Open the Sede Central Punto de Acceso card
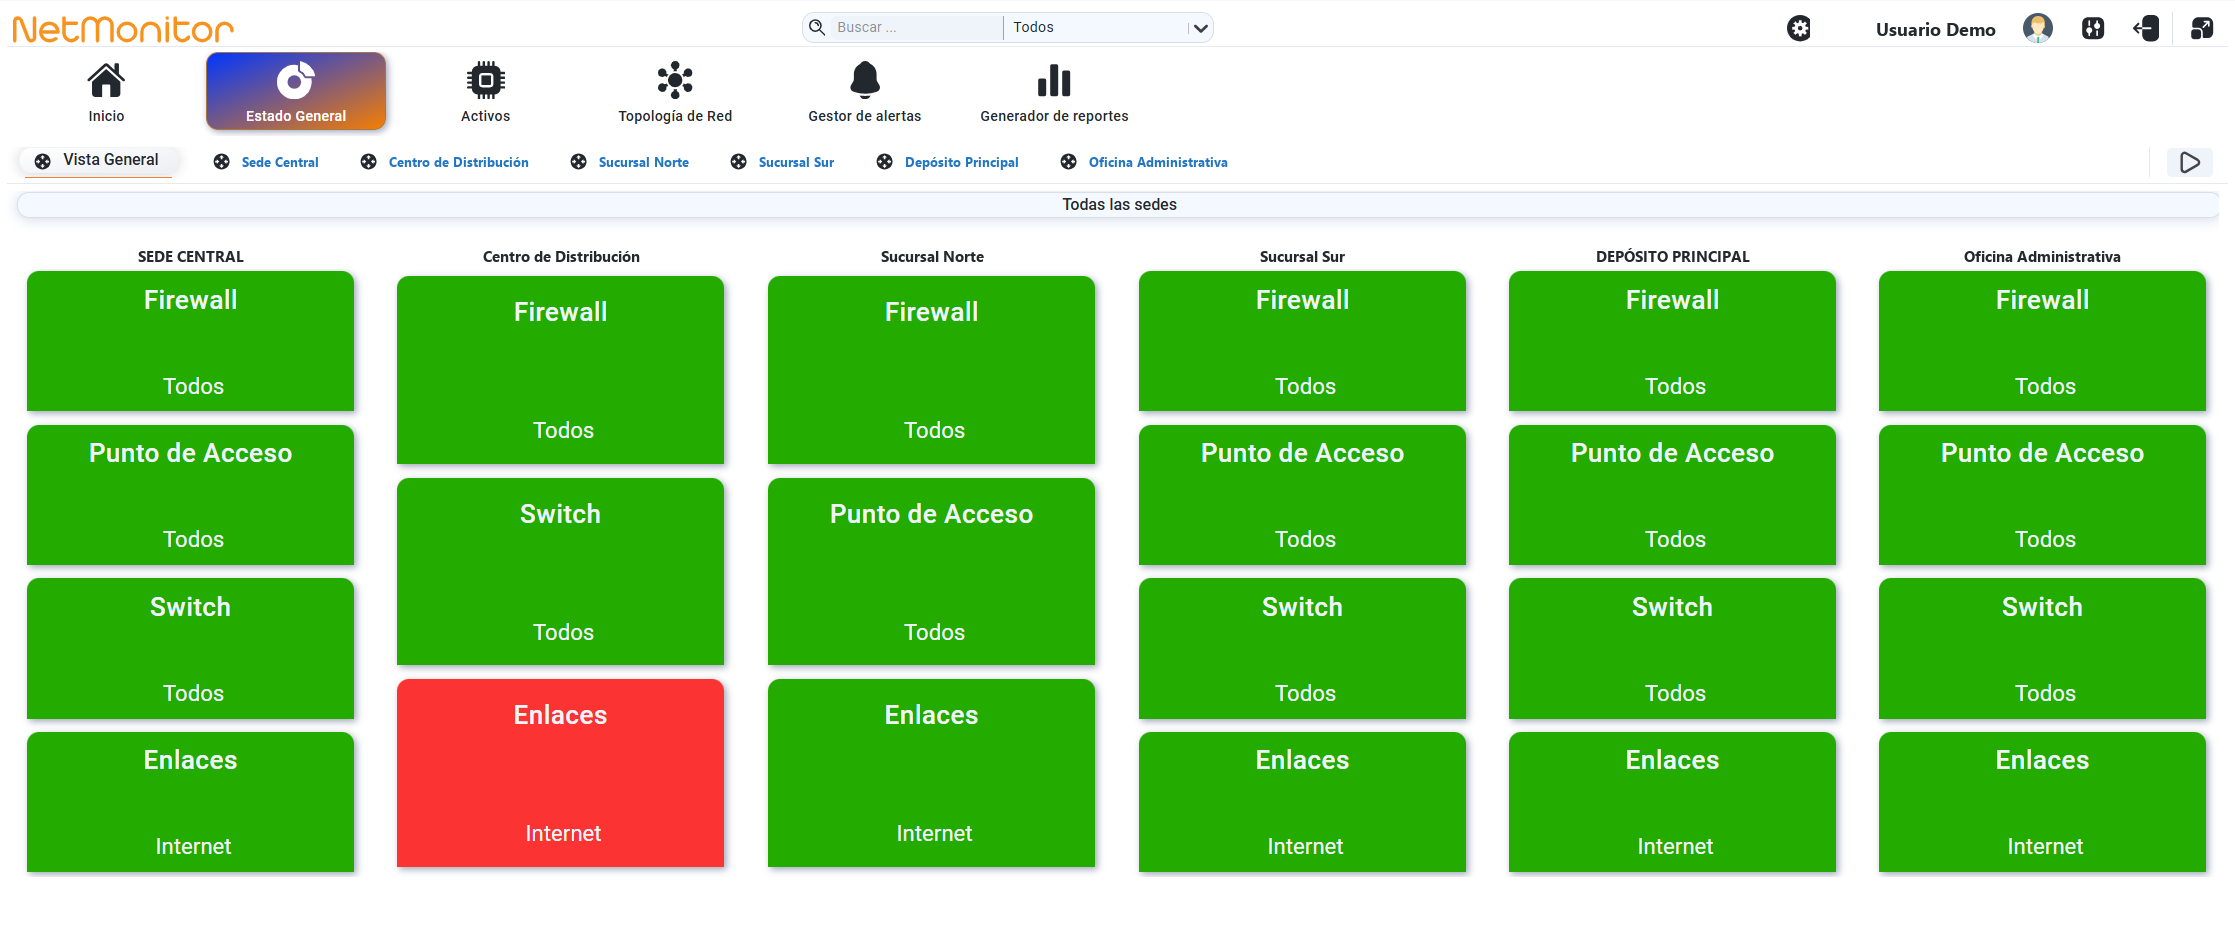Viewport: 2235px width, 928px height. [190, 495]
